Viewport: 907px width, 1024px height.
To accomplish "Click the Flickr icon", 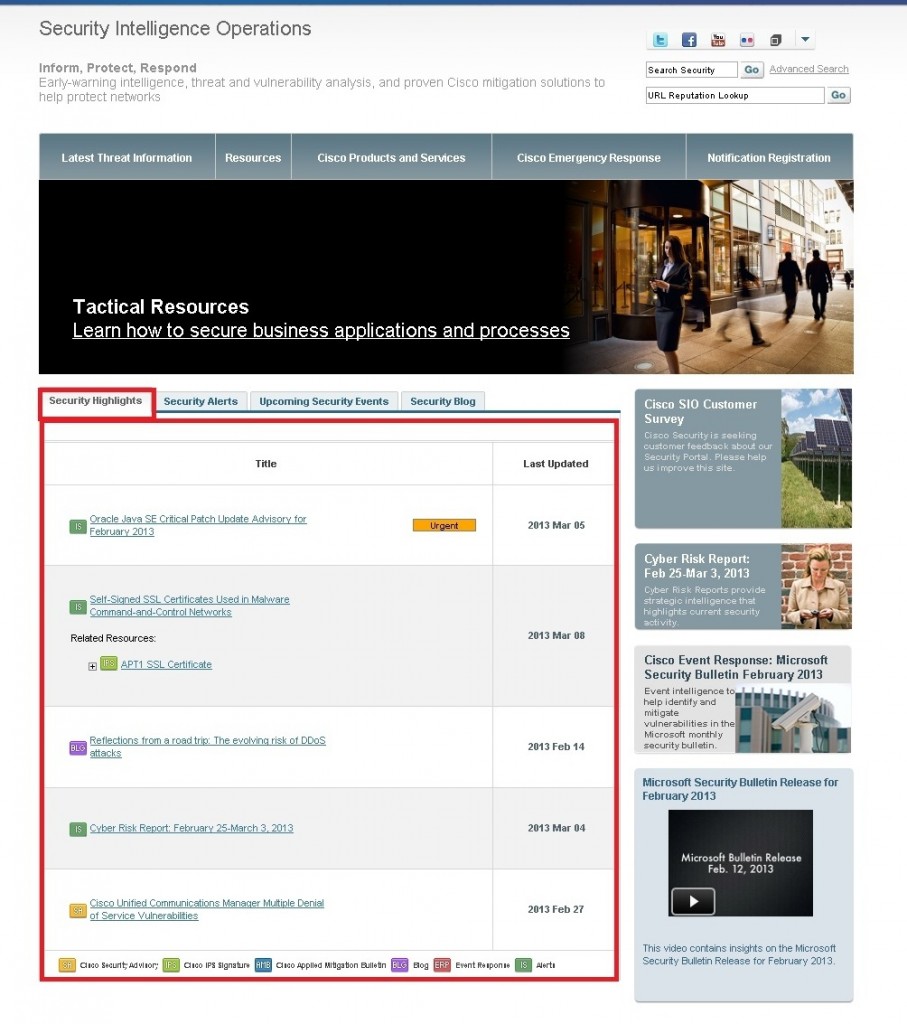I will tap(747, 40).
